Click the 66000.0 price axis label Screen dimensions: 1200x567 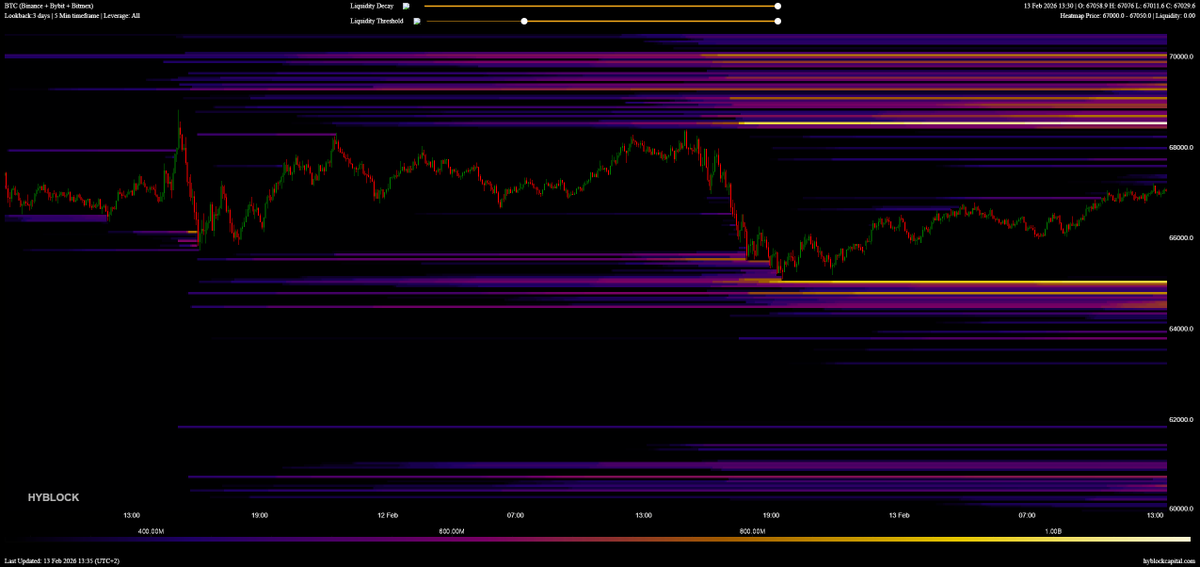pyautogui.click(x=1182, y=238)
